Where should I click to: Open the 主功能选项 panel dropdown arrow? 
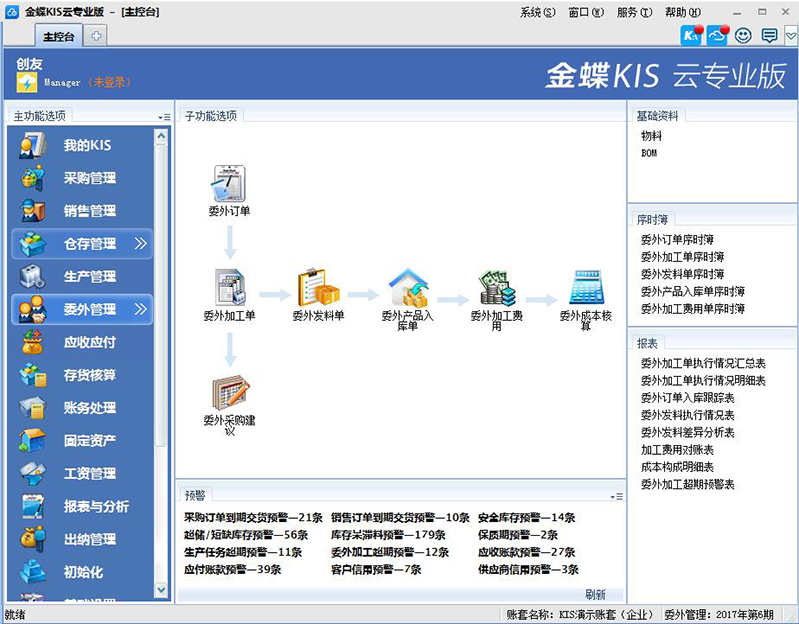[163, 117]
